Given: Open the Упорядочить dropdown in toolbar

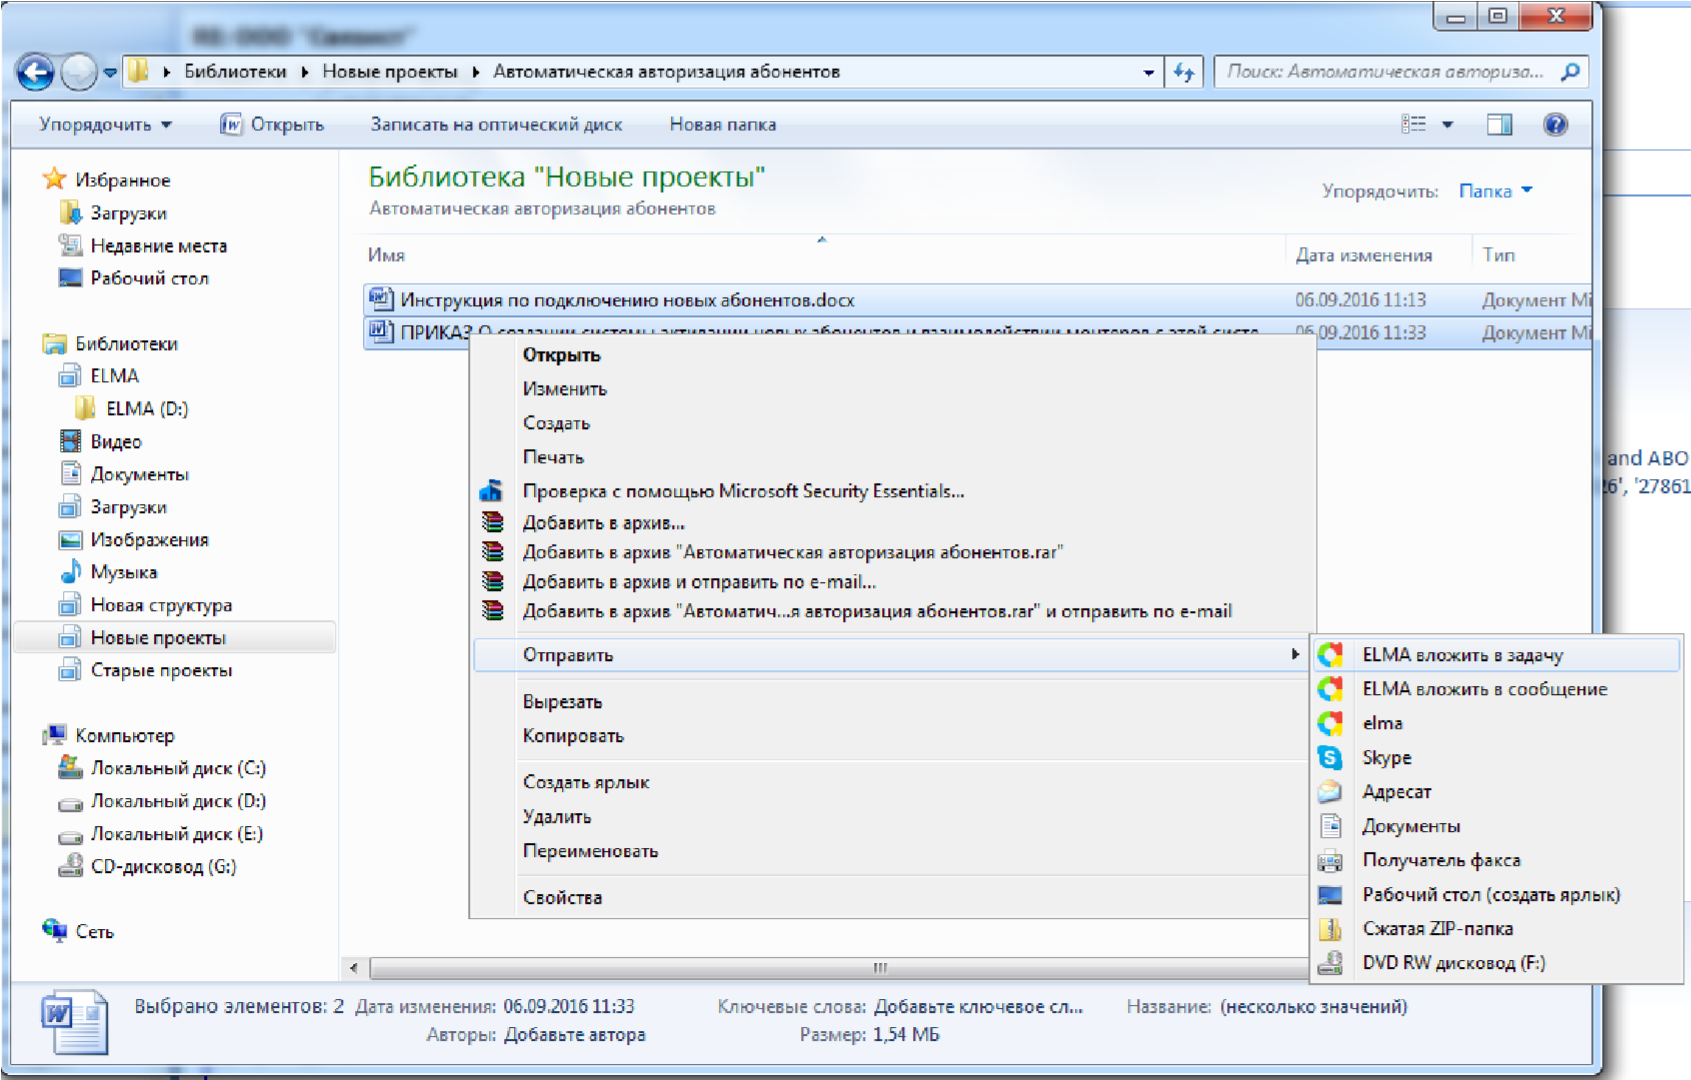Looking at the screenshot, I should coord(105,125).
